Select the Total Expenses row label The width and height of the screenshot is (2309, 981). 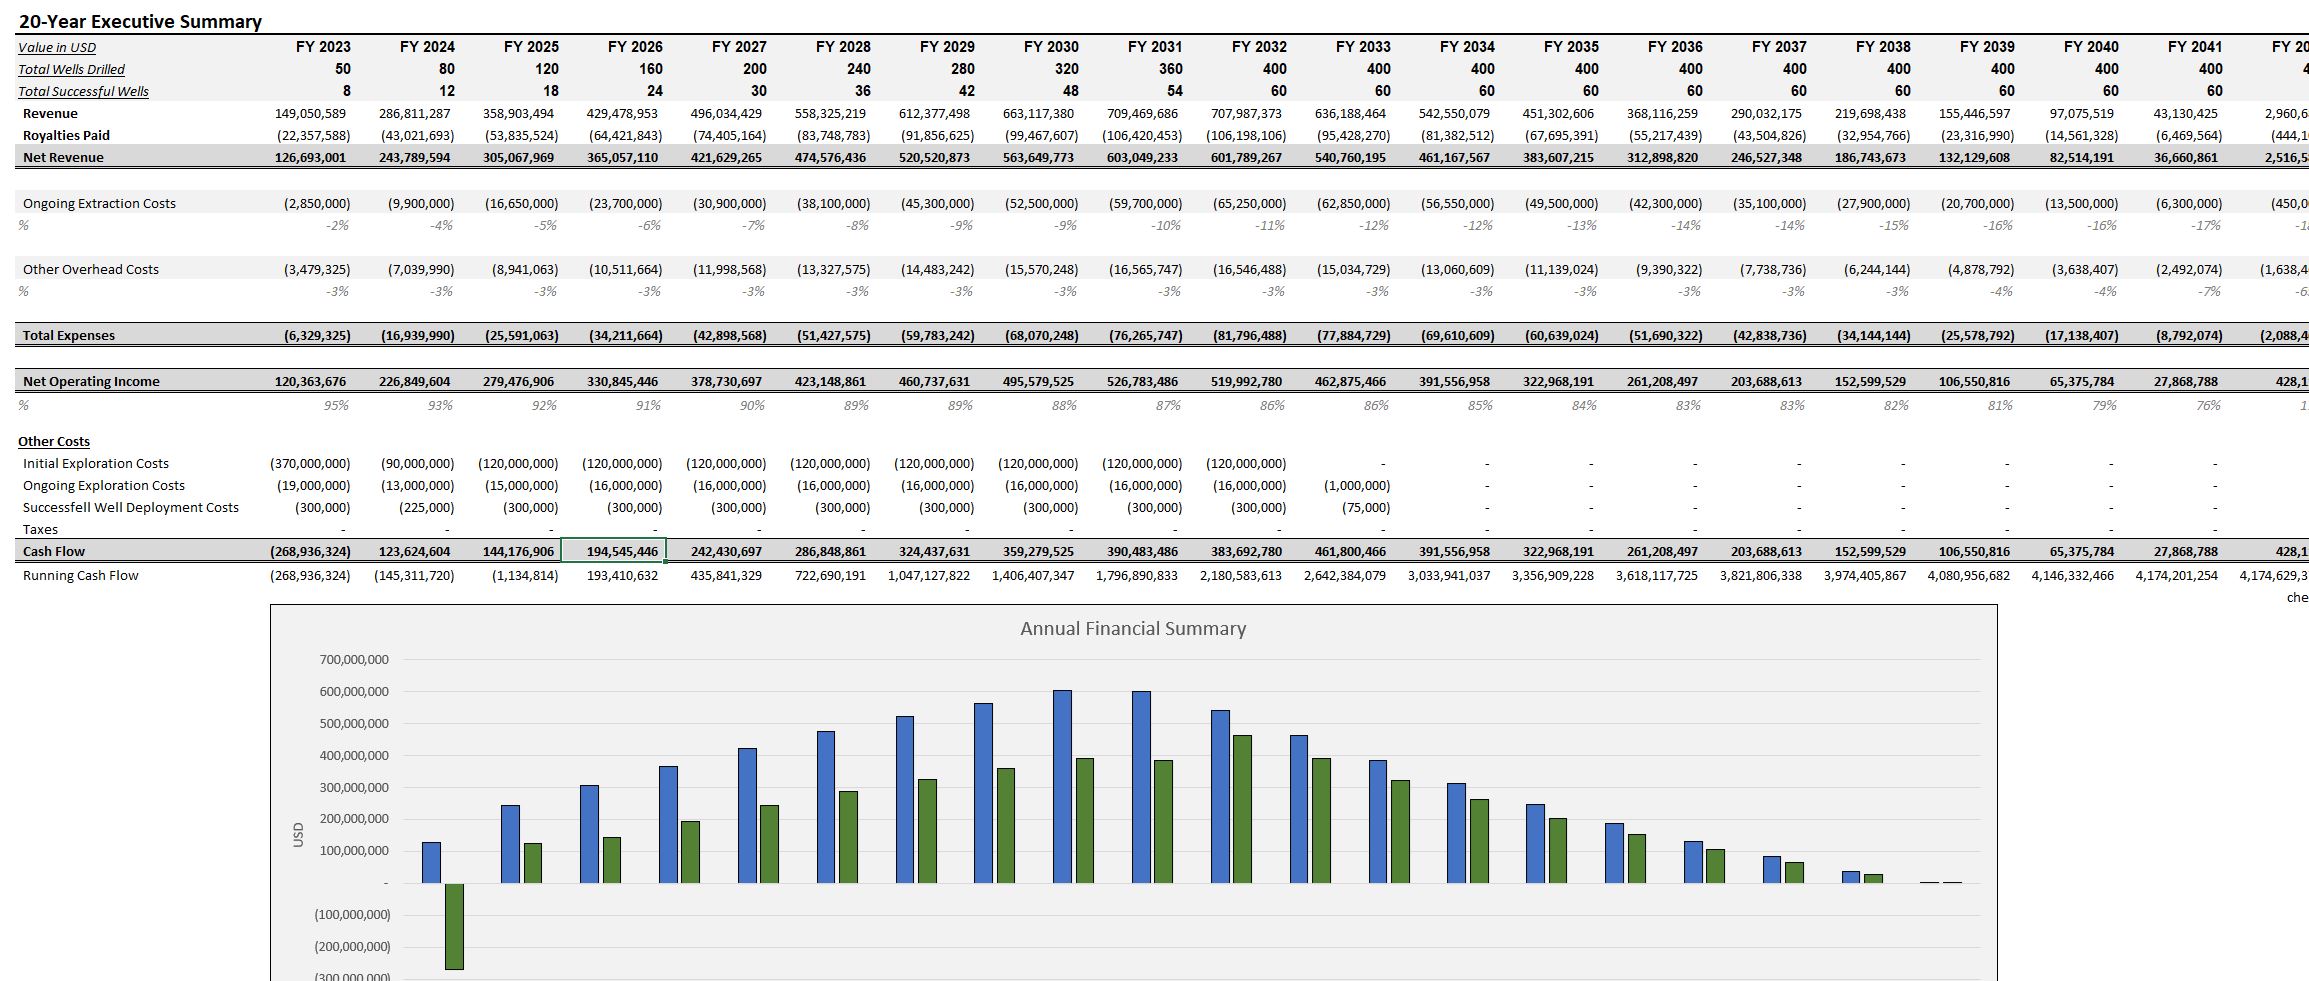[x=68, y=335]
